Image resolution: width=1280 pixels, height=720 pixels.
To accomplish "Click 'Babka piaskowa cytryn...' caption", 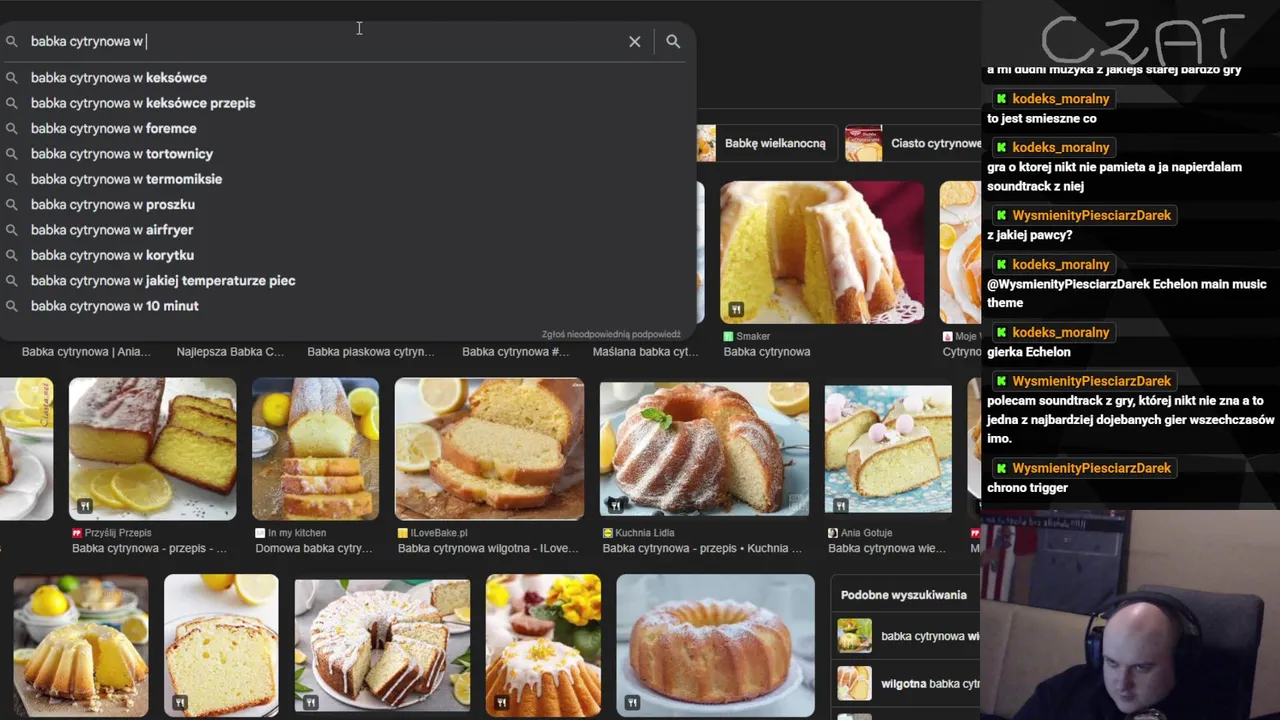I will coord(371,352).
